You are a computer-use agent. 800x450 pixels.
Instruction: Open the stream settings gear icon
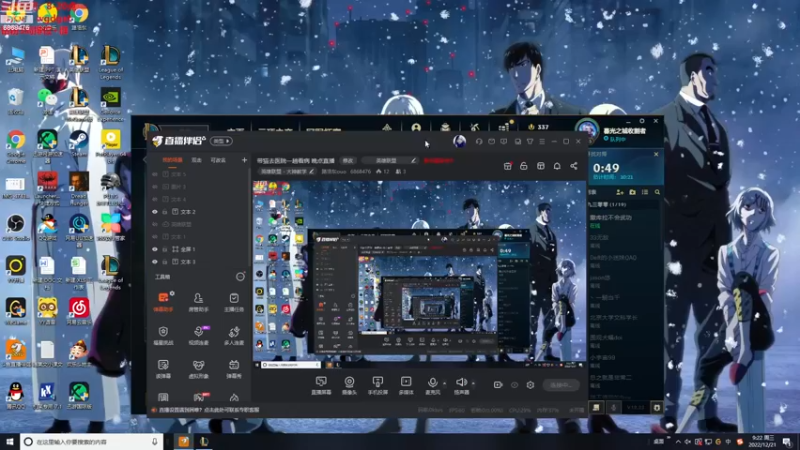click(x=530, y=385)
